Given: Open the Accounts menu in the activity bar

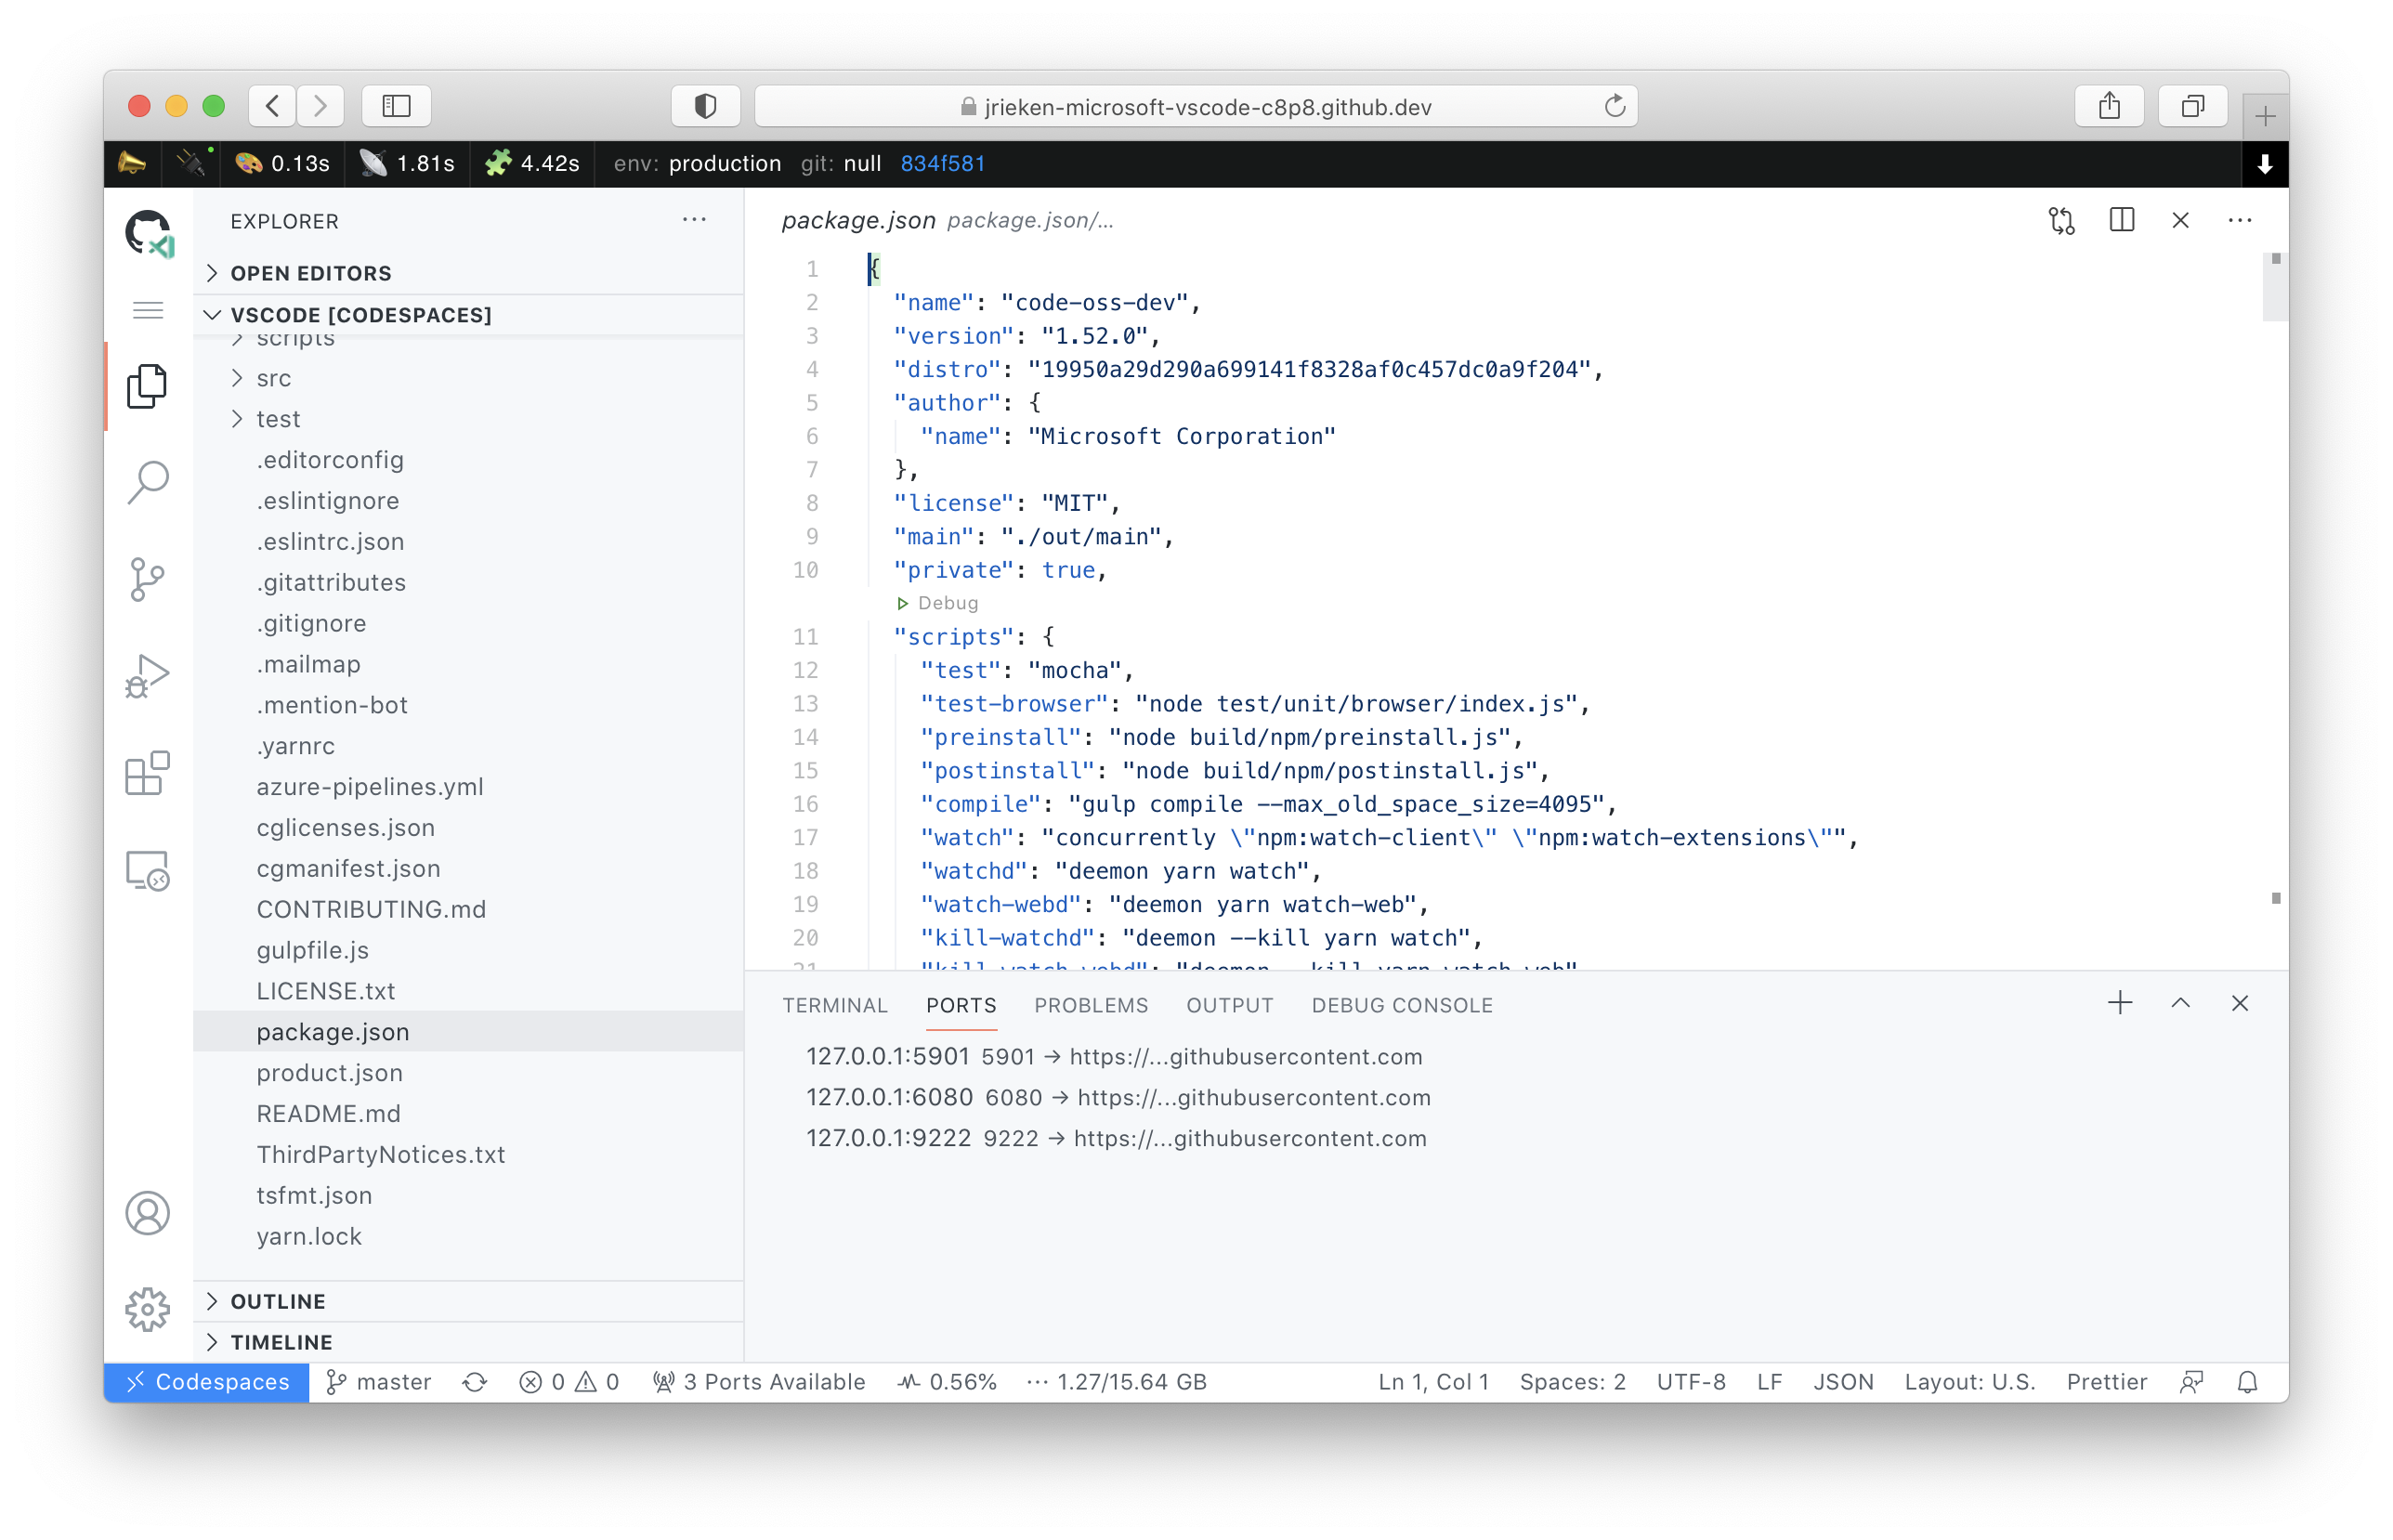Looking at the screenshot, I should tap(148, 1213).
